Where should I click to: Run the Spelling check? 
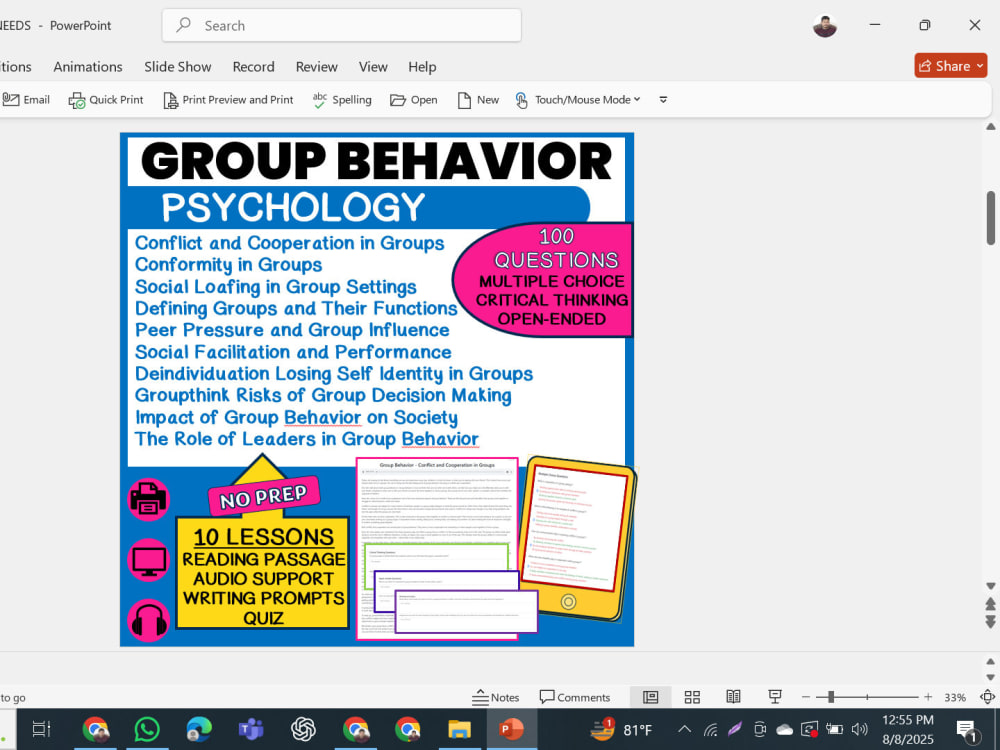[342, 100]
